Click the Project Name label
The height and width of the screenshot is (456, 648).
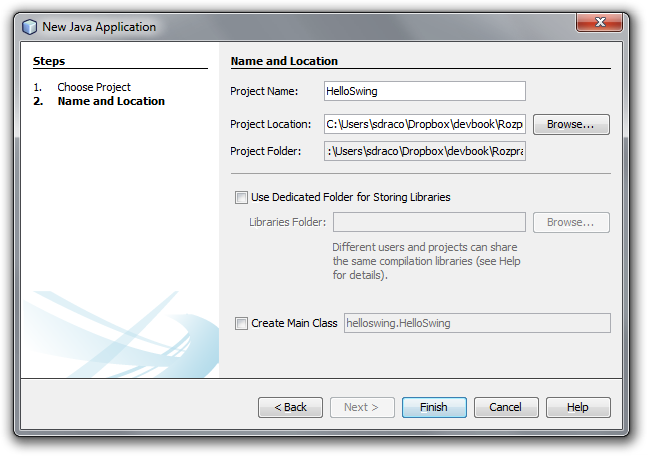click(x=264, y=91)
